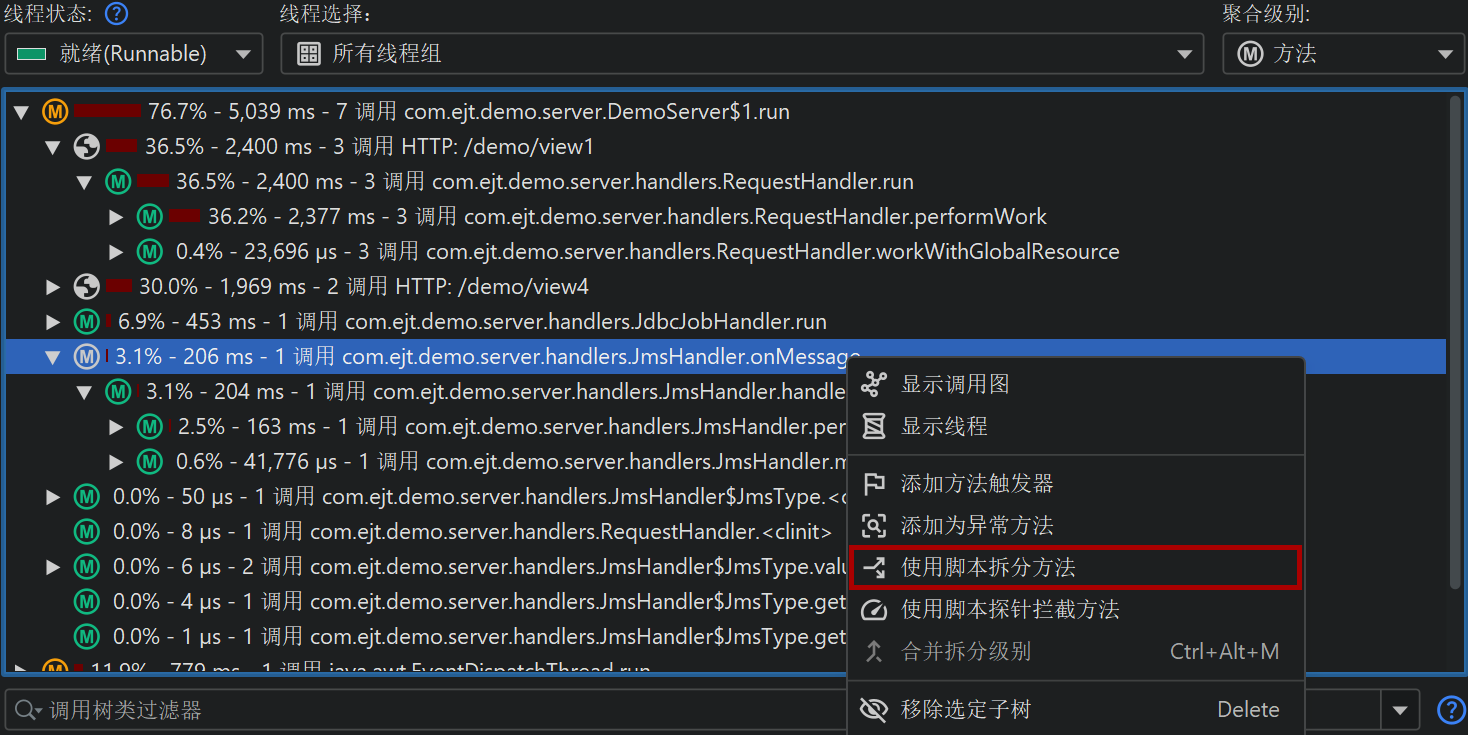Expand the workWithGlobalResource node
This screenshot has height=735, width=1468.
[x=117, y=252]
